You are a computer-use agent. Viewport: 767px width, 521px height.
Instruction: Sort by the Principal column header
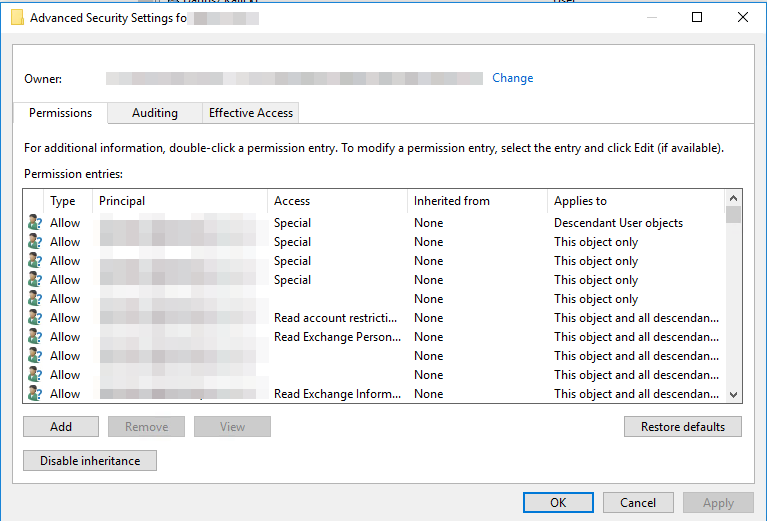click(x=180, y=201)
